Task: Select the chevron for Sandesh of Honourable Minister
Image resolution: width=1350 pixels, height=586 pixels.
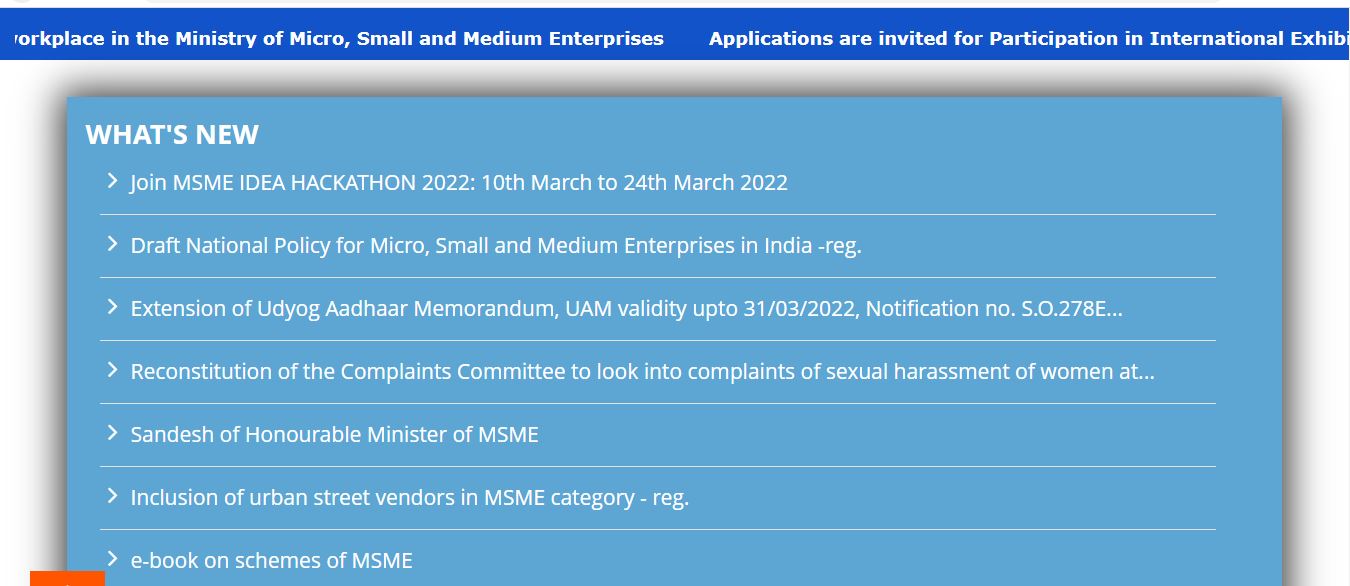Action: coord(112,434)
